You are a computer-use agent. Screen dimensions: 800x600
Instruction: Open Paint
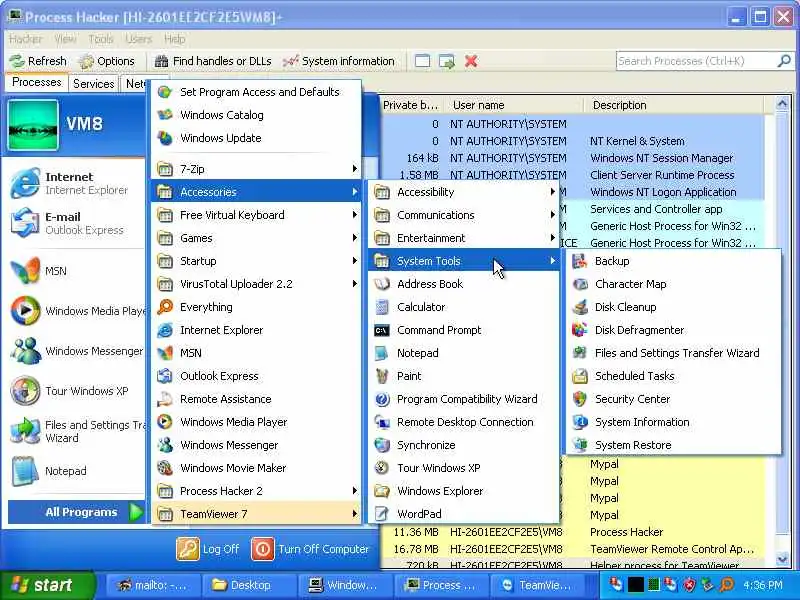pos(463,376)
